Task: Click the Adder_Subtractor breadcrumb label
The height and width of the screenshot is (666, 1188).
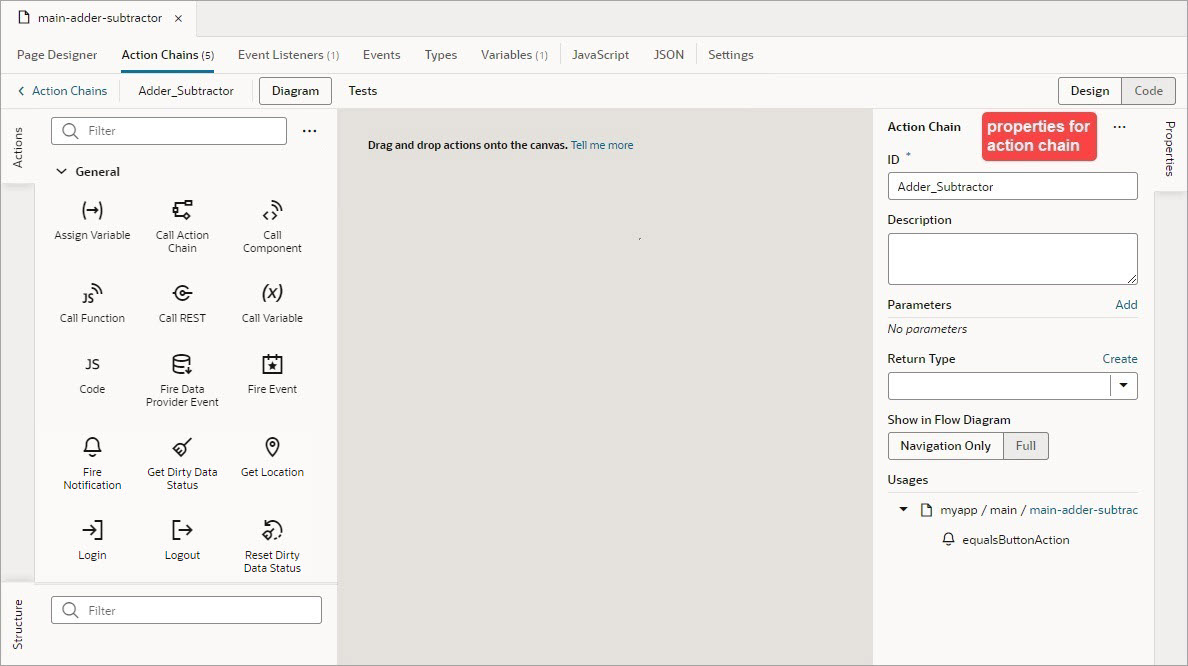Action: 186,91
